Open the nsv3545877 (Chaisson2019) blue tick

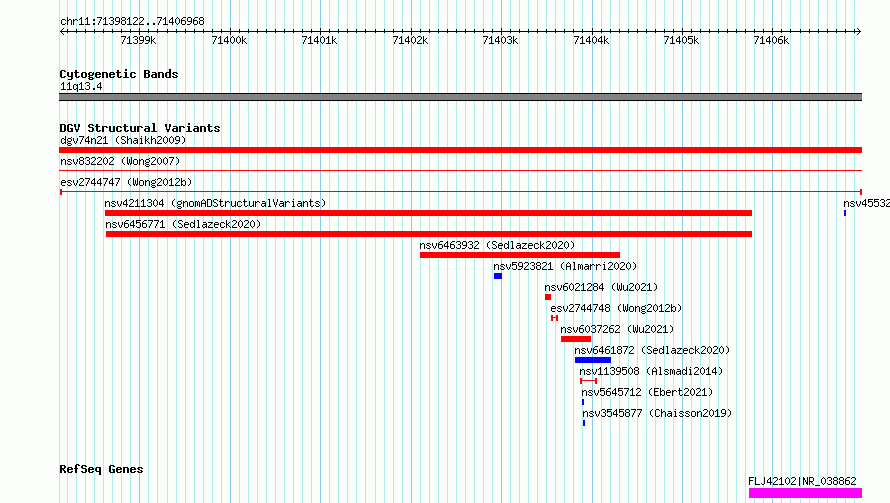click(583, 423)
